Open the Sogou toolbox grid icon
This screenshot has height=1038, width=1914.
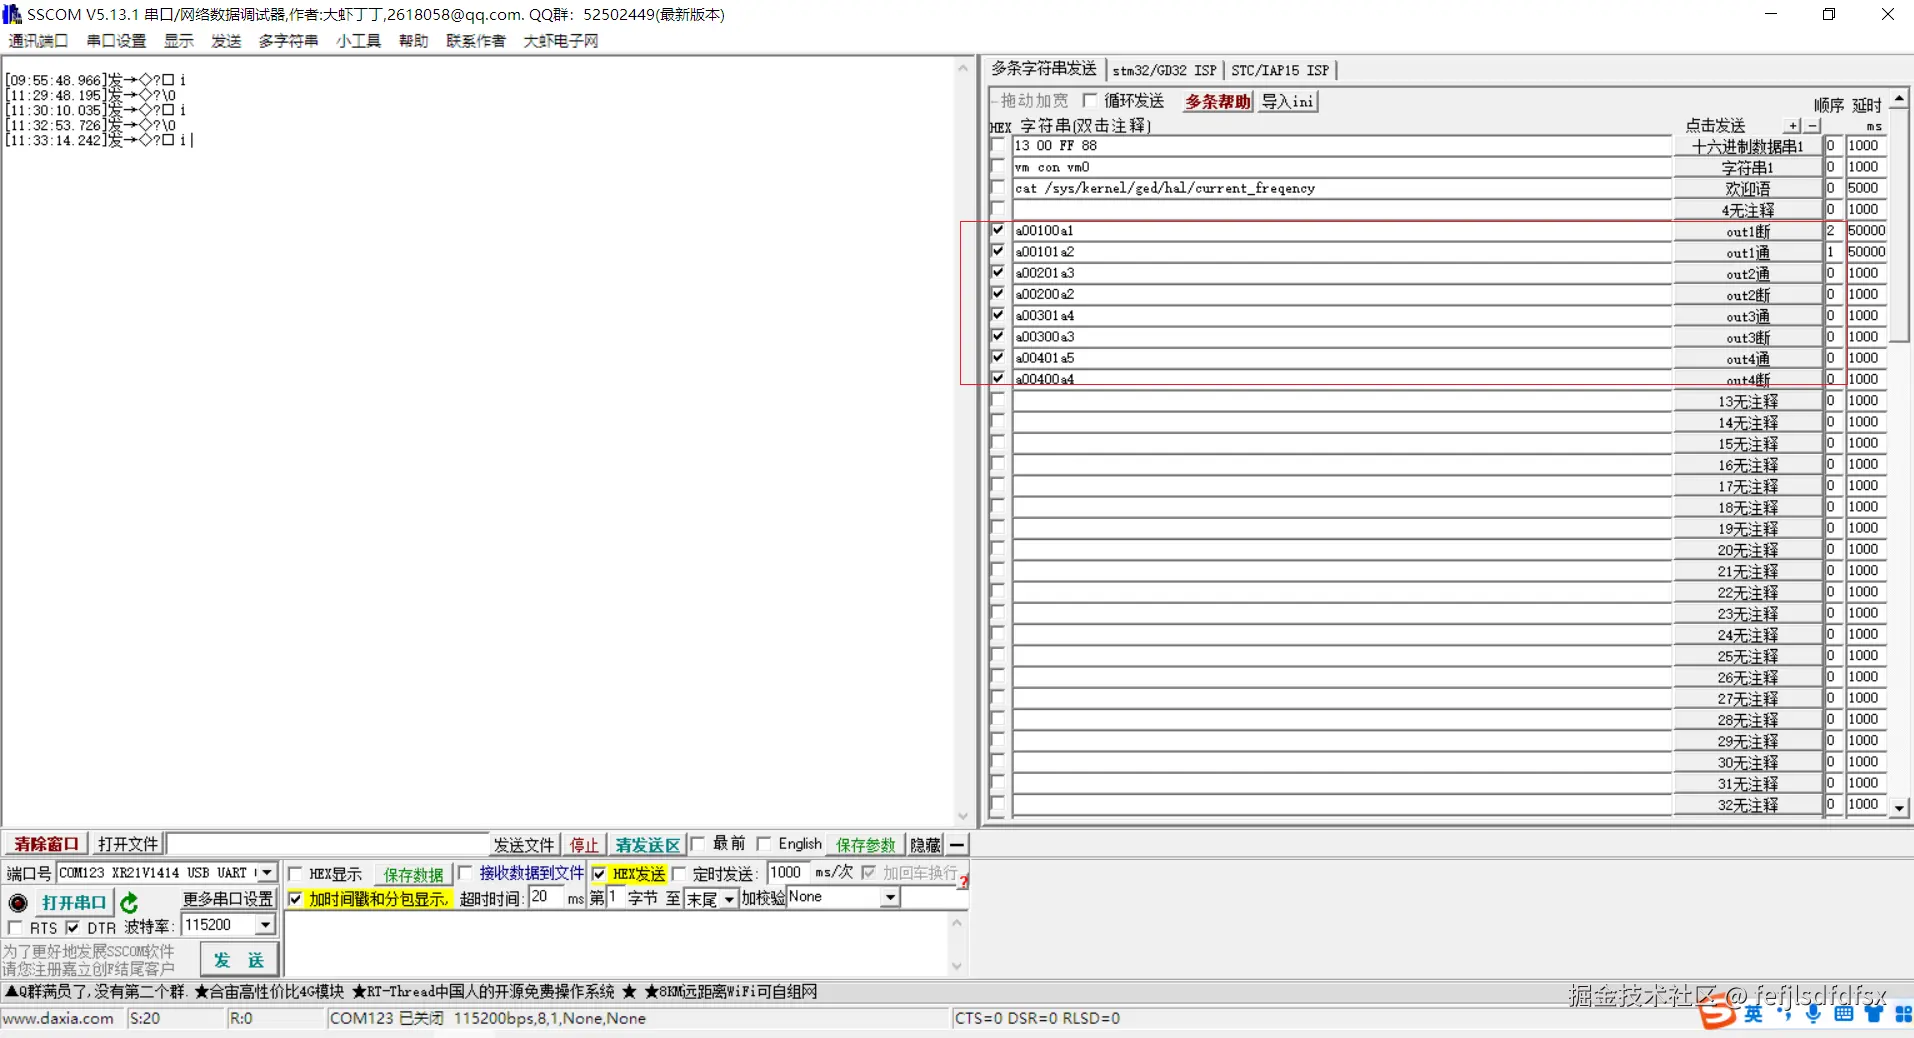pyautogui.click(x=1903, y=1014)
